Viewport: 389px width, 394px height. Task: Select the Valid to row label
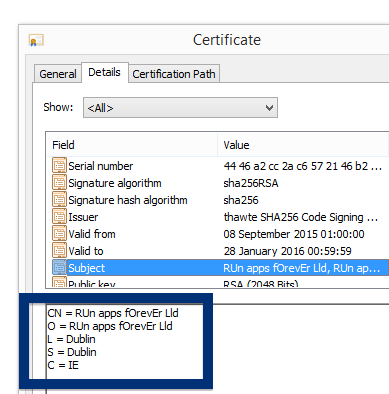coord(86,251)
